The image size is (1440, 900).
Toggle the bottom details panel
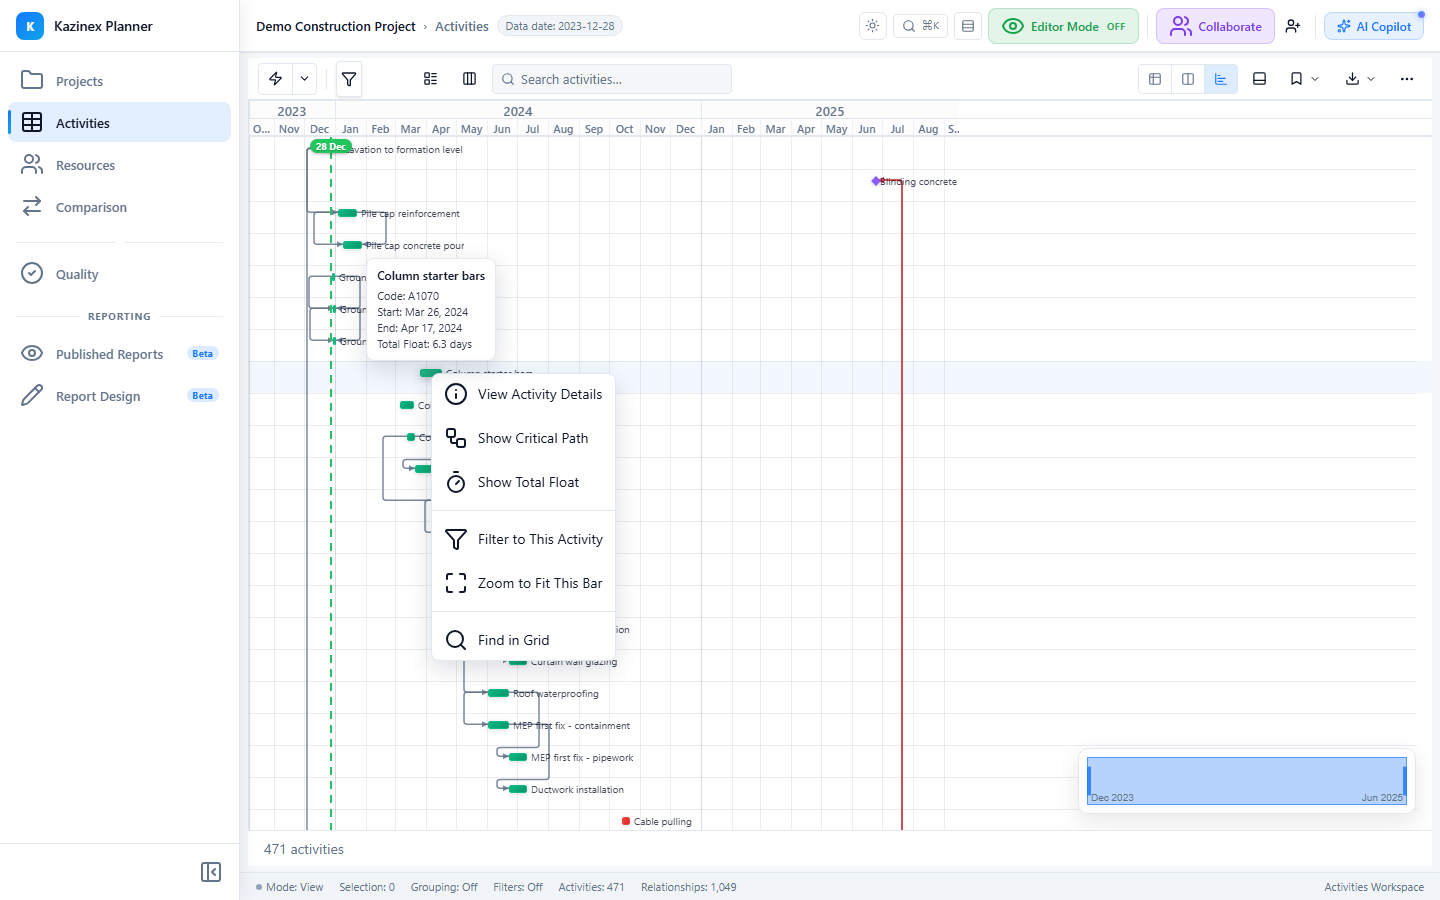click(x=1260, y=79)
